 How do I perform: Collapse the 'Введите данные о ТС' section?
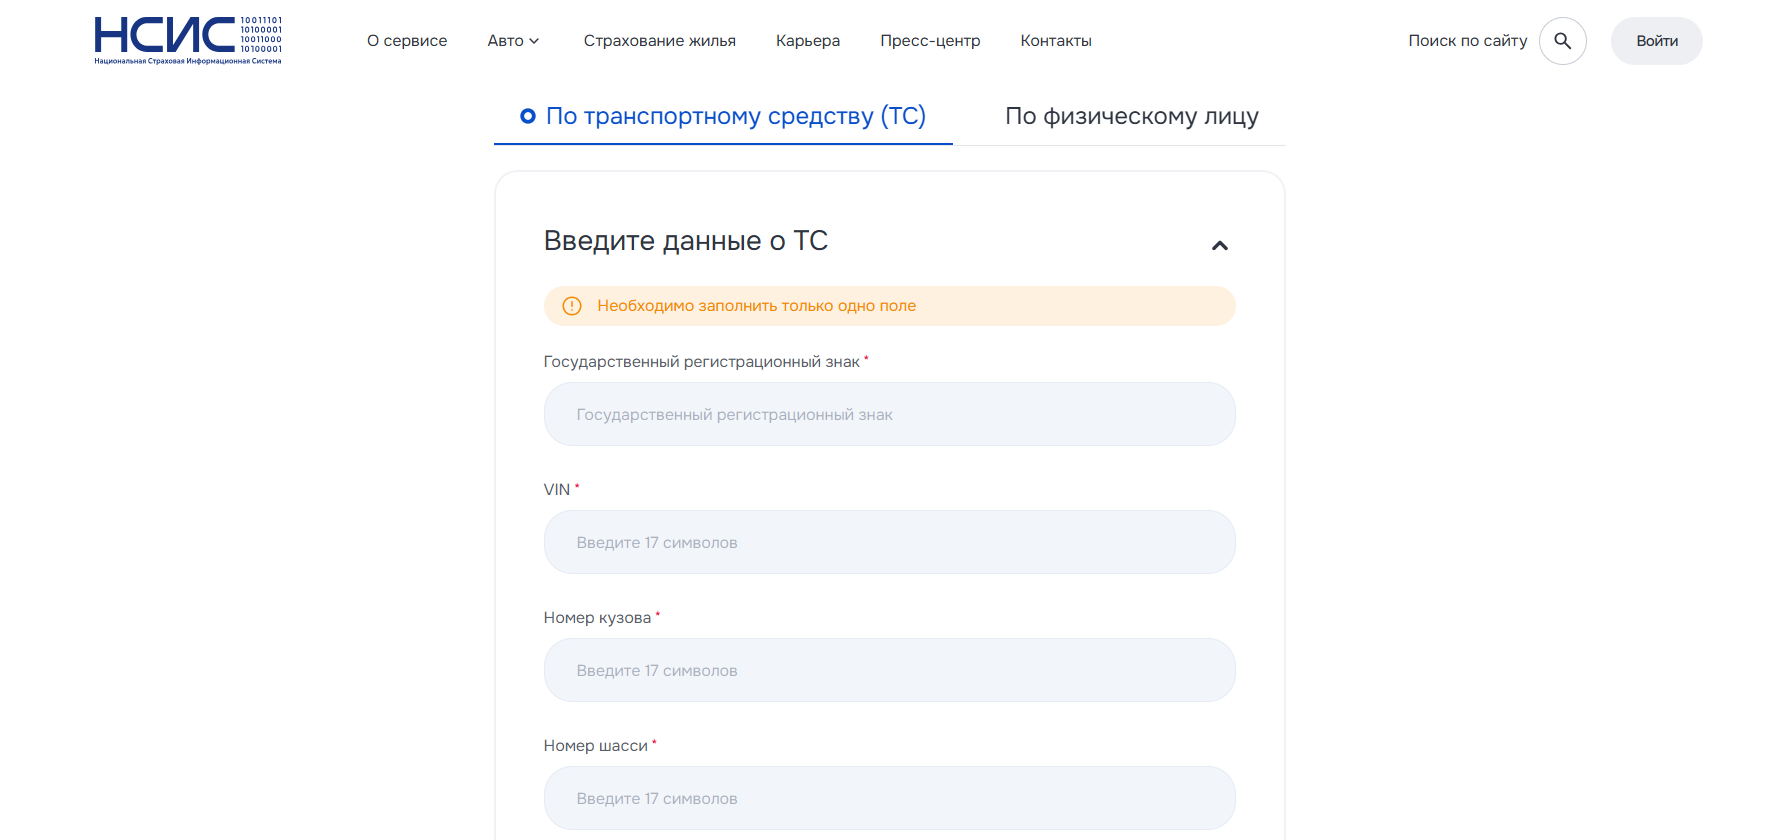pyautogui.click(x=1219, y=244)
